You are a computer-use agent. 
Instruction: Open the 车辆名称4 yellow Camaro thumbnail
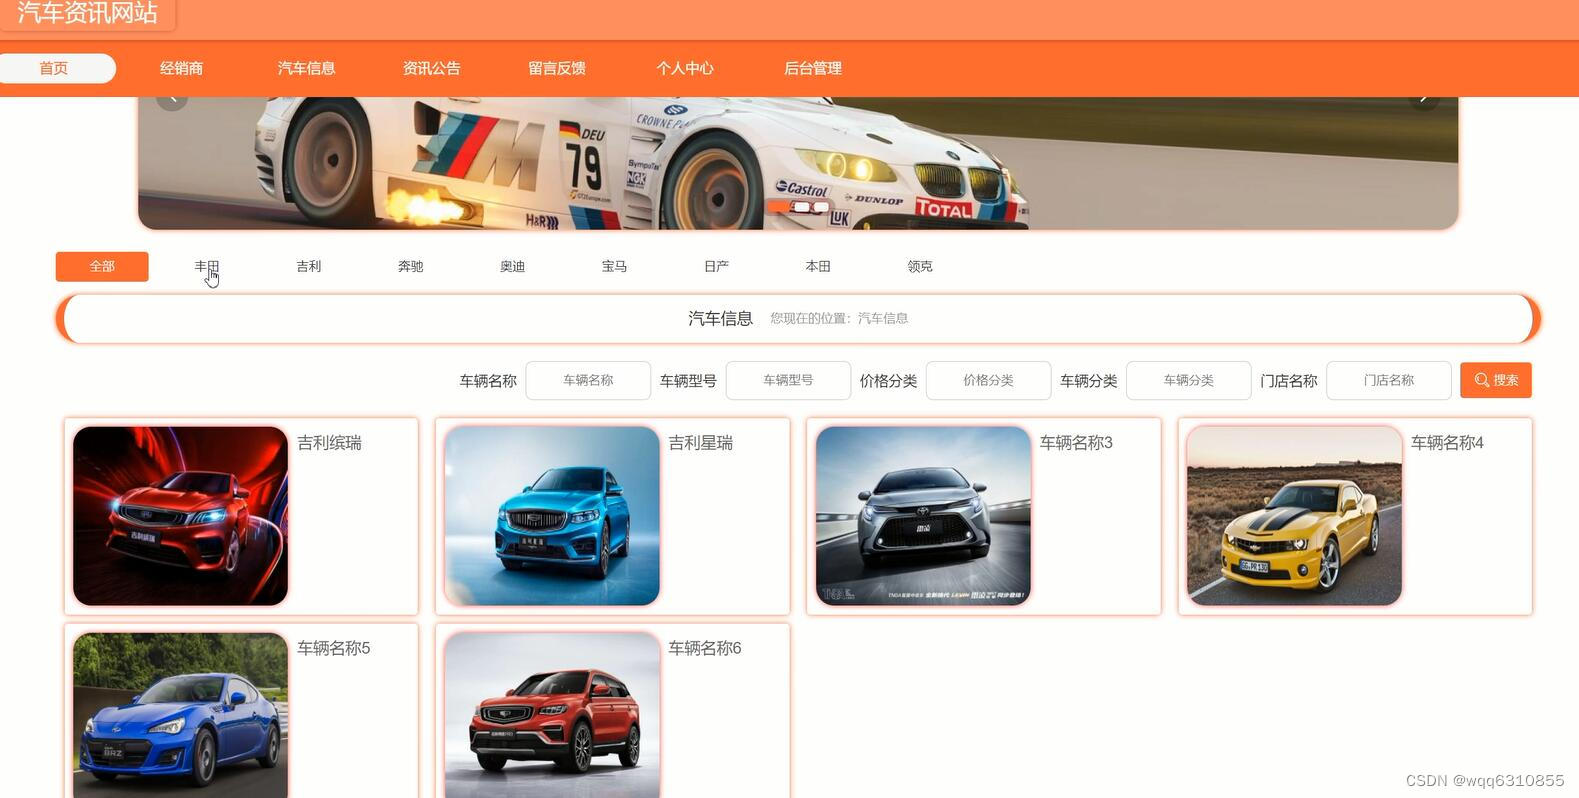coord(1294,516)
